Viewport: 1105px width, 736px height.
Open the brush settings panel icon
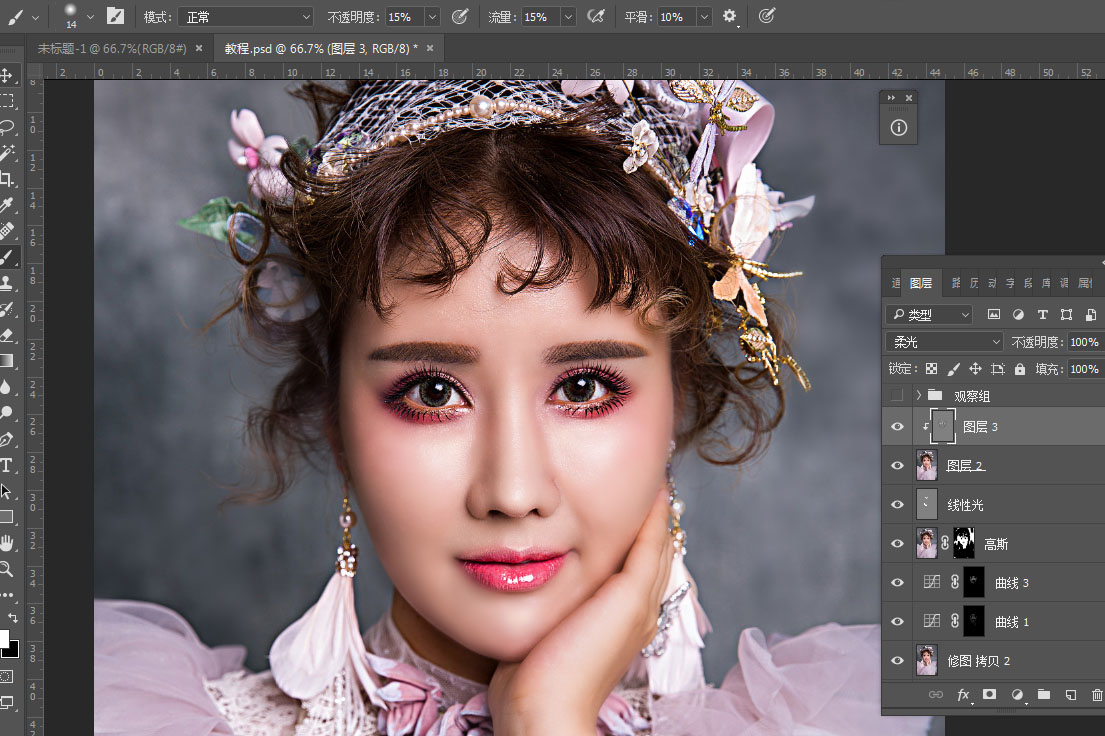coord(116,16)
